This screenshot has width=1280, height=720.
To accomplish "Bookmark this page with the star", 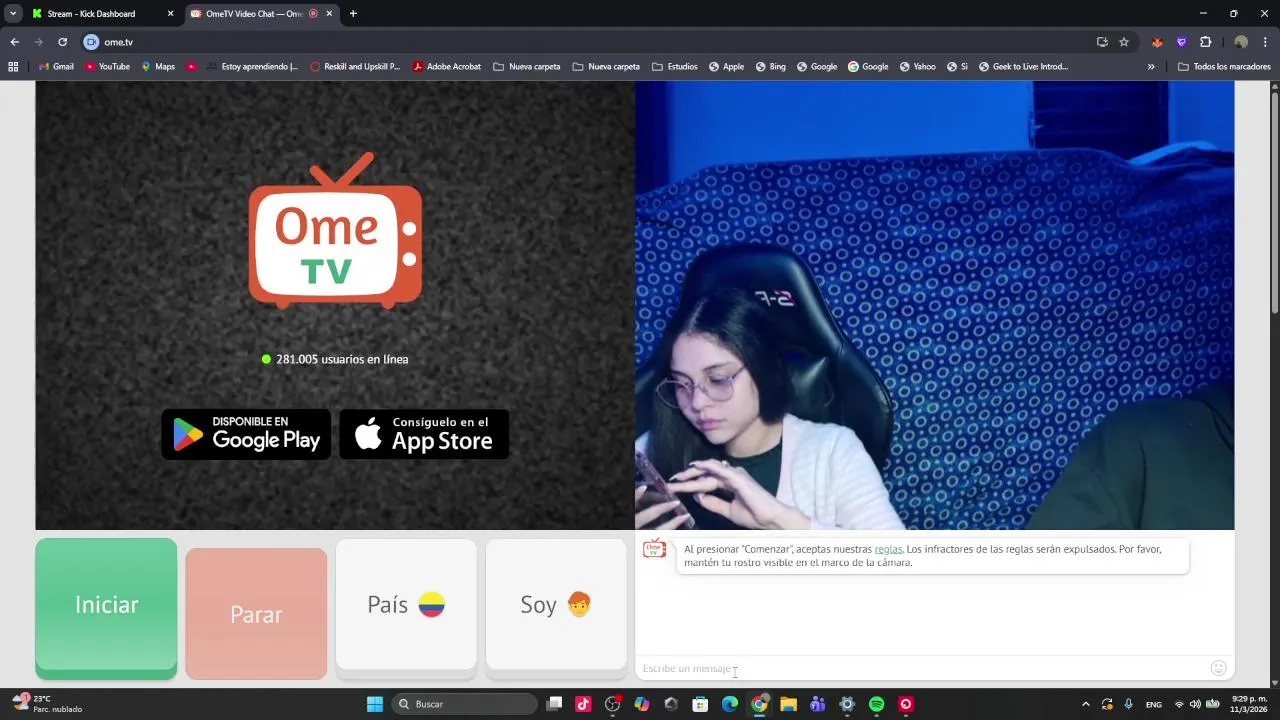I will pos(1124,42).
